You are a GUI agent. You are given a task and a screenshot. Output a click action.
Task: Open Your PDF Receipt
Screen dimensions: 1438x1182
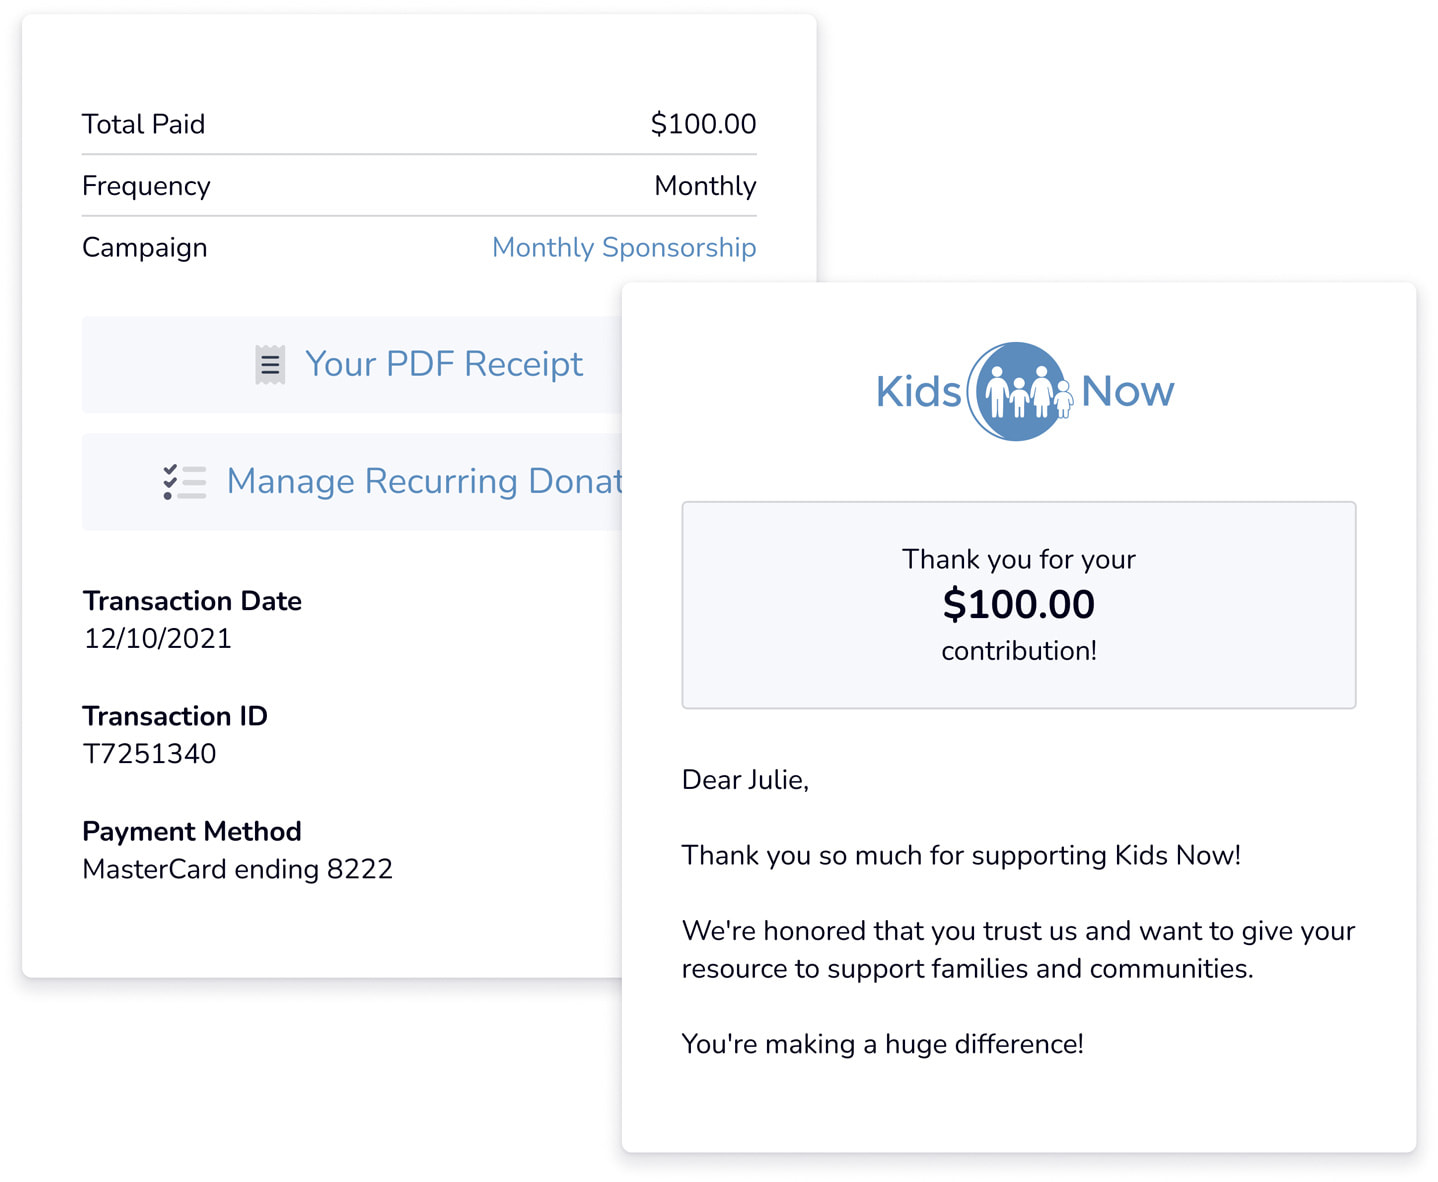tap(351, 364)
